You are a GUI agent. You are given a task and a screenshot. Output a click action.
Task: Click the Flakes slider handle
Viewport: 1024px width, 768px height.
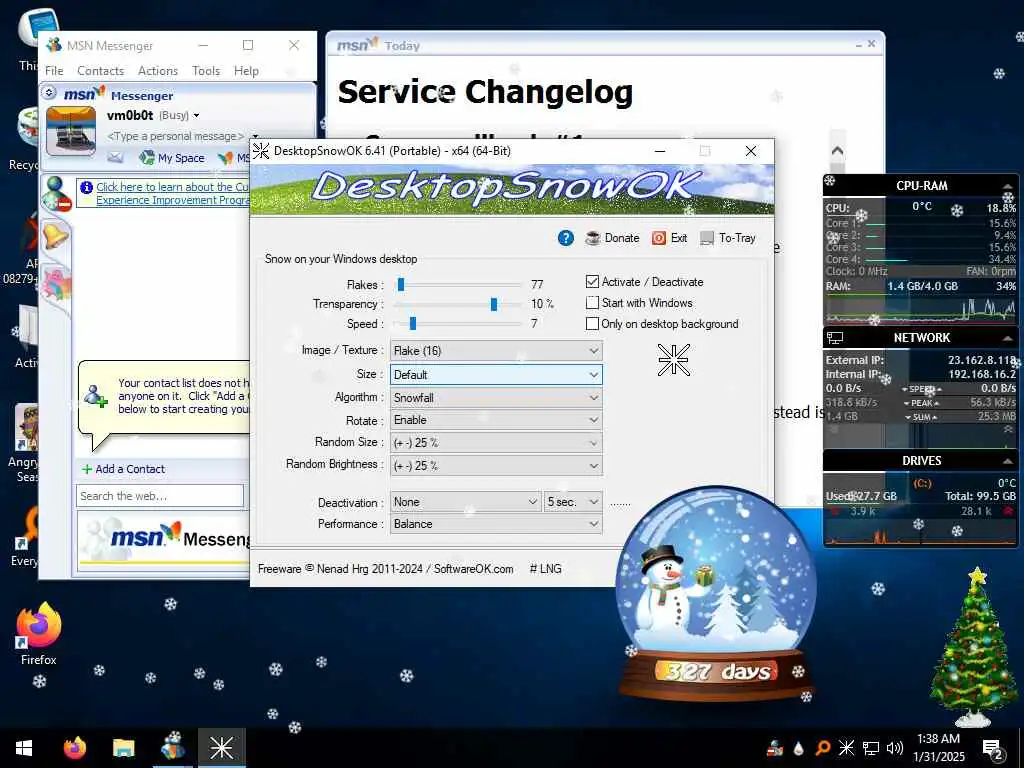click(x=401, y=284)
